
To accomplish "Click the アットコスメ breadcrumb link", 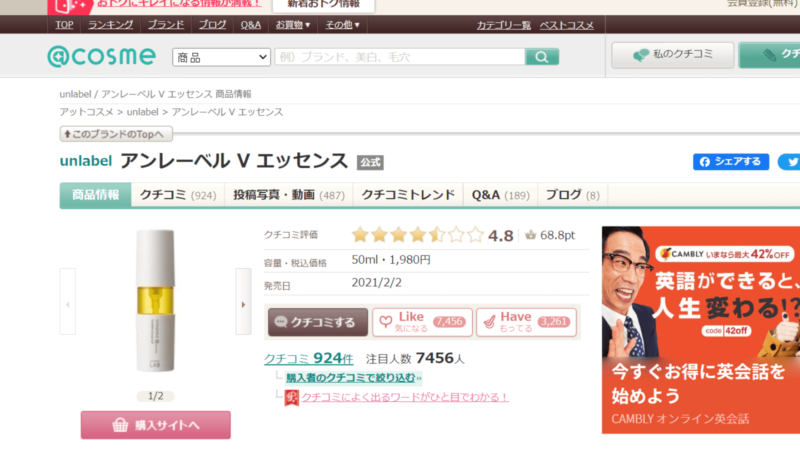I will click(86, 112).
